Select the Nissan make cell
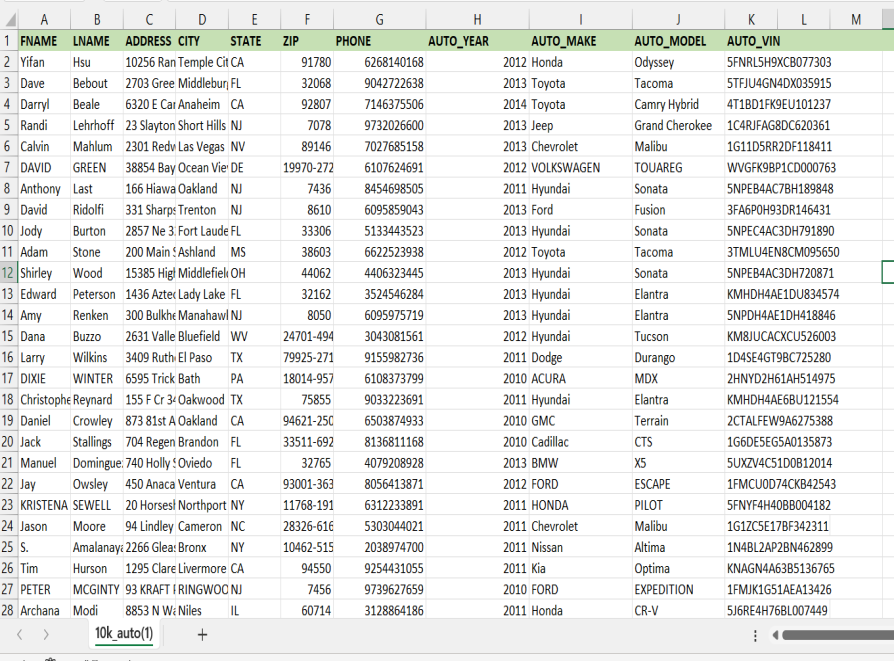The width and height of the screenshot is (894, 661). pyautogui.click(x=580, y=548)
